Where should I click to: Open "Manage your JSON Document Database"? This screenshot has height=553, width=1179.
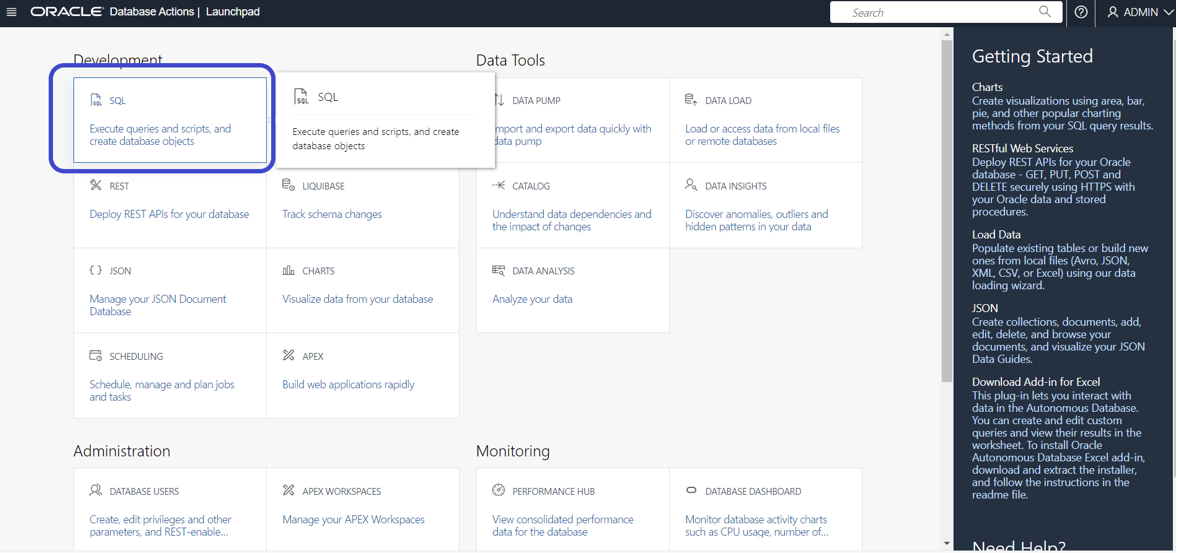158,305
